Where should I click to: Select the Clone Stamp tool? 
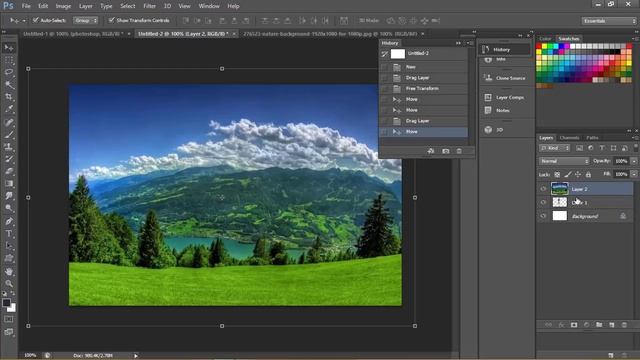click(9, 147)
